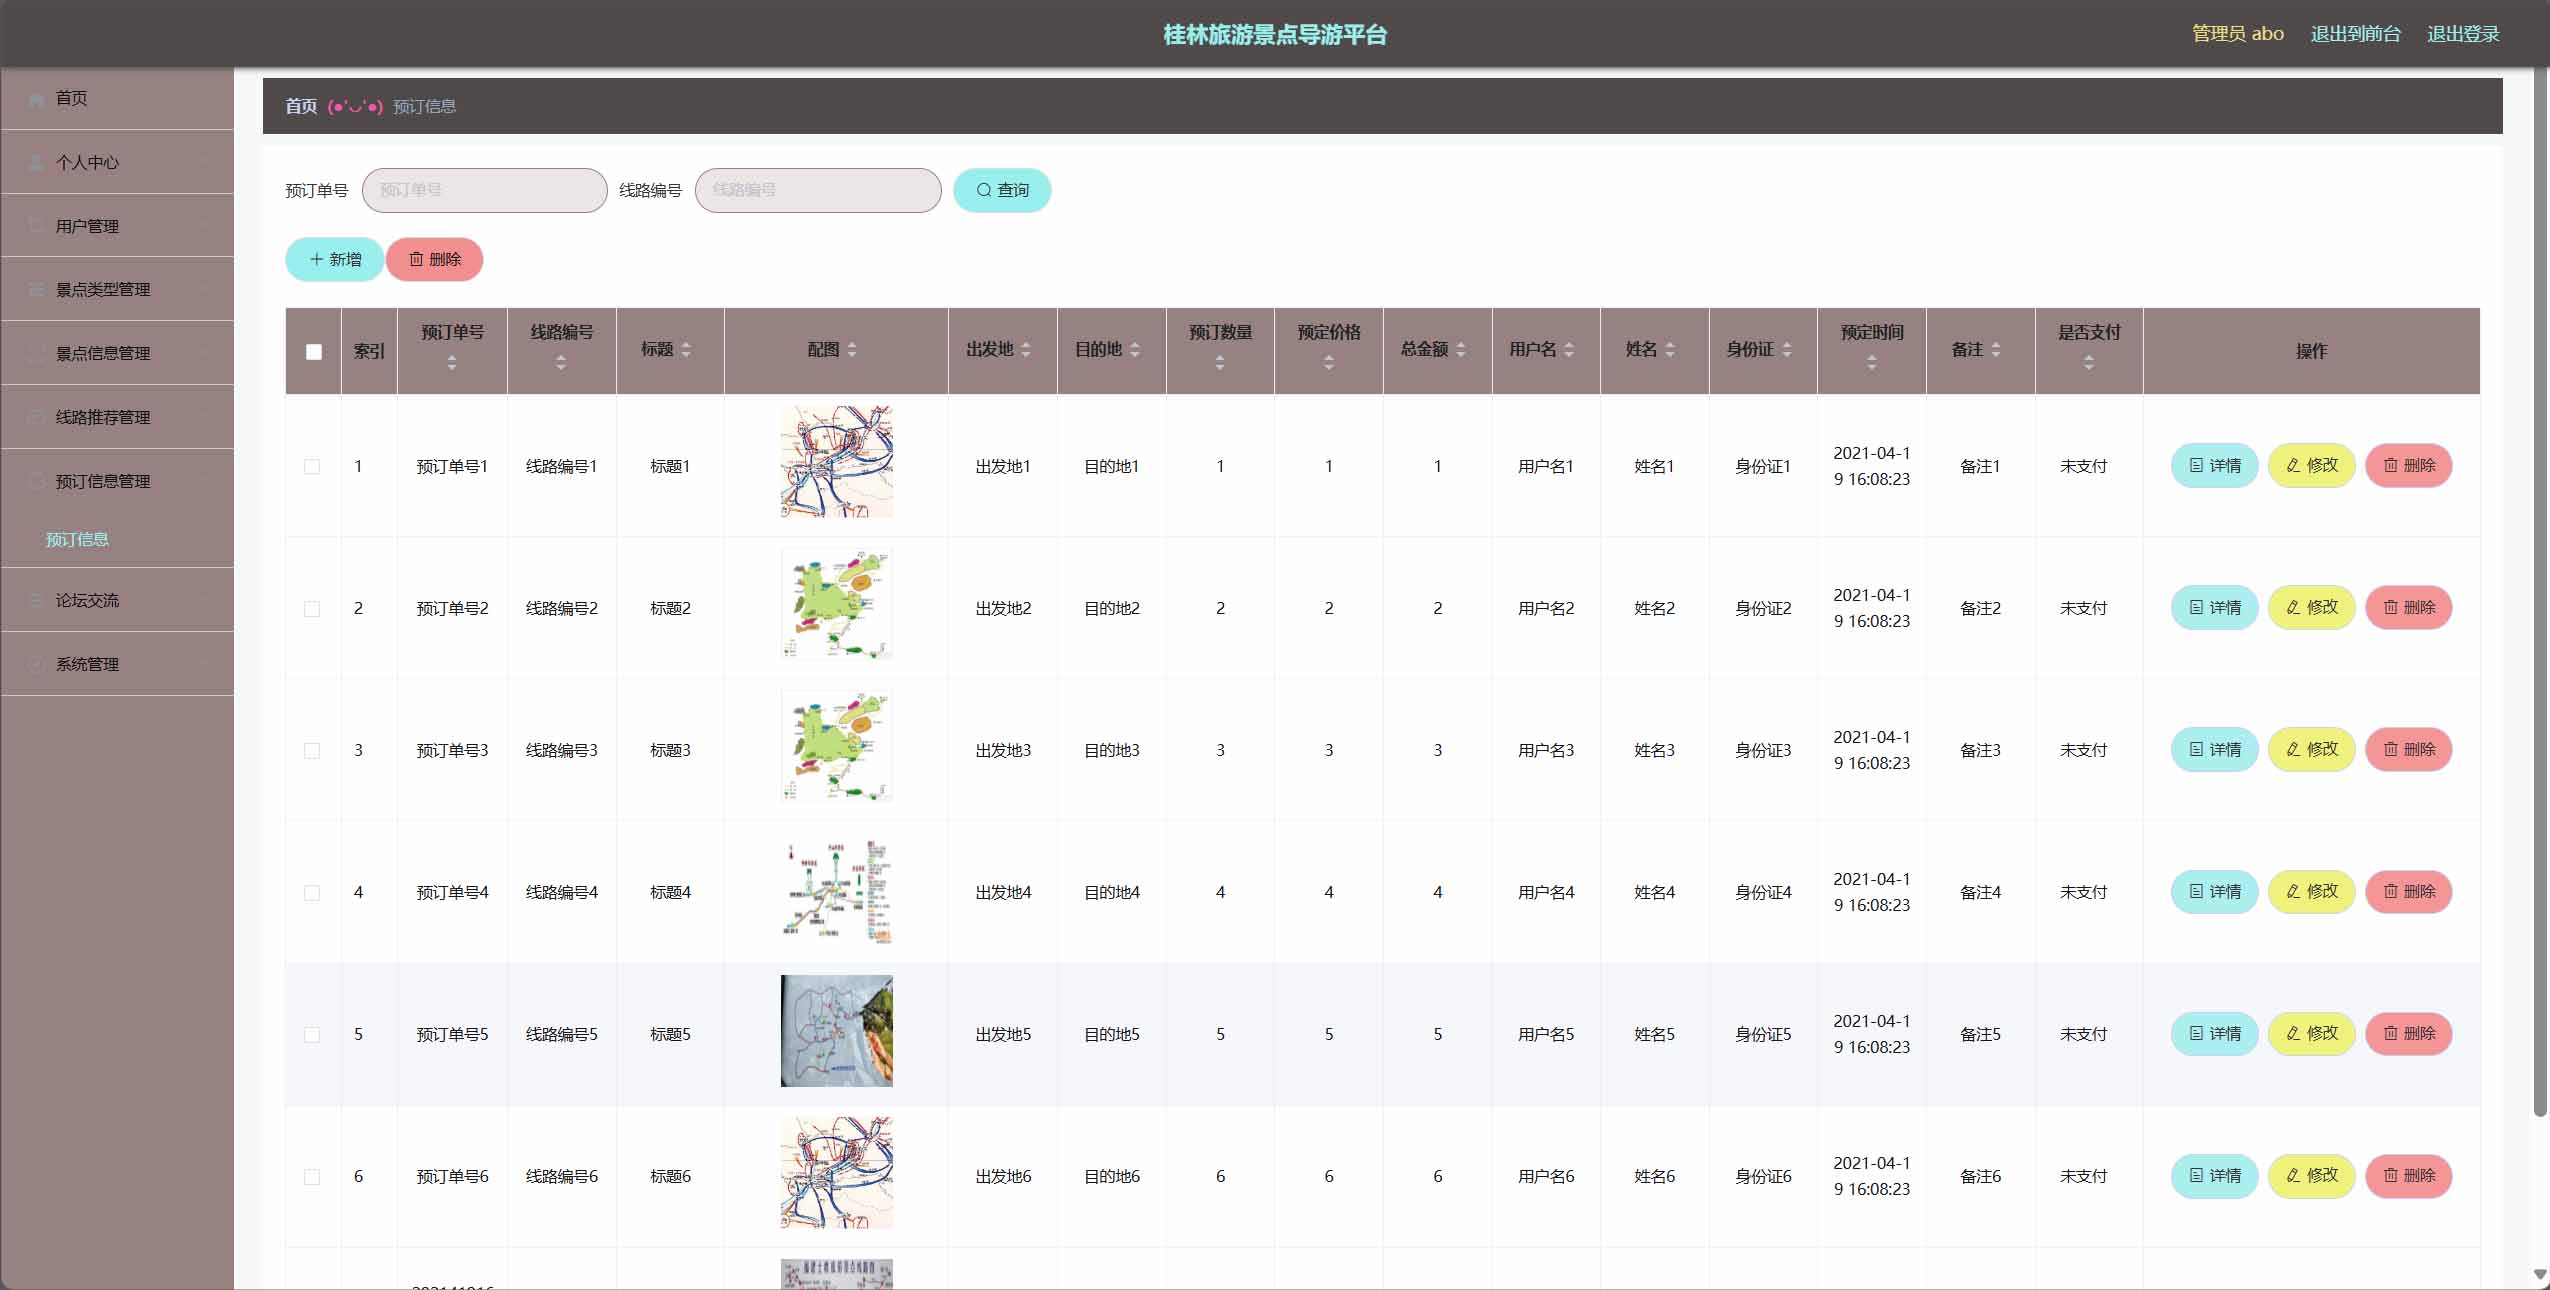Open 线路推荐管理 sidebar menu
The image size is (2550, 1290).
coord(117,417)
